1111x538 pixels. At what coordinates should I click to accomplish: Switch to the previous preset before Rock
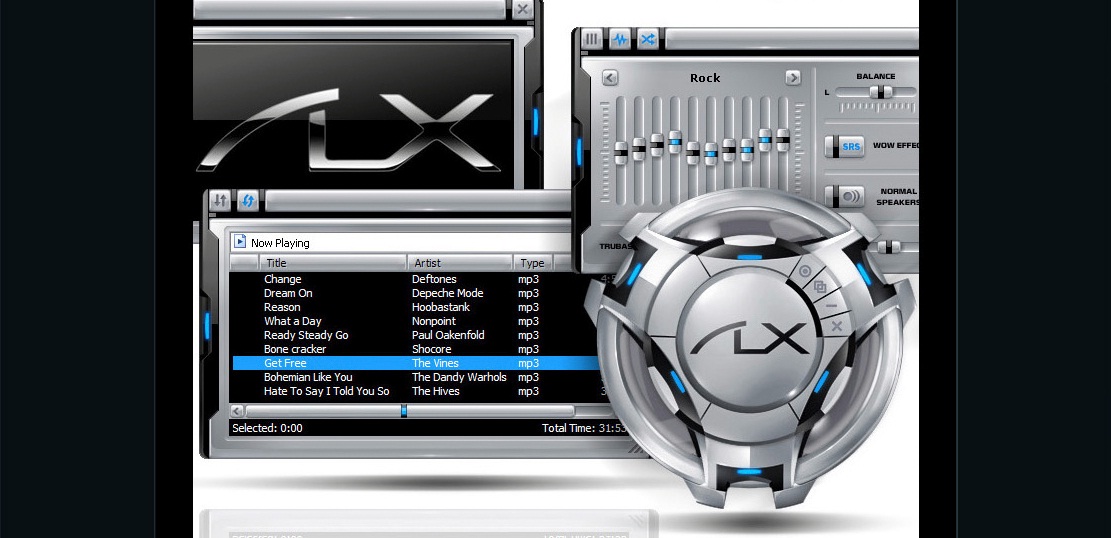coord(609,77)
